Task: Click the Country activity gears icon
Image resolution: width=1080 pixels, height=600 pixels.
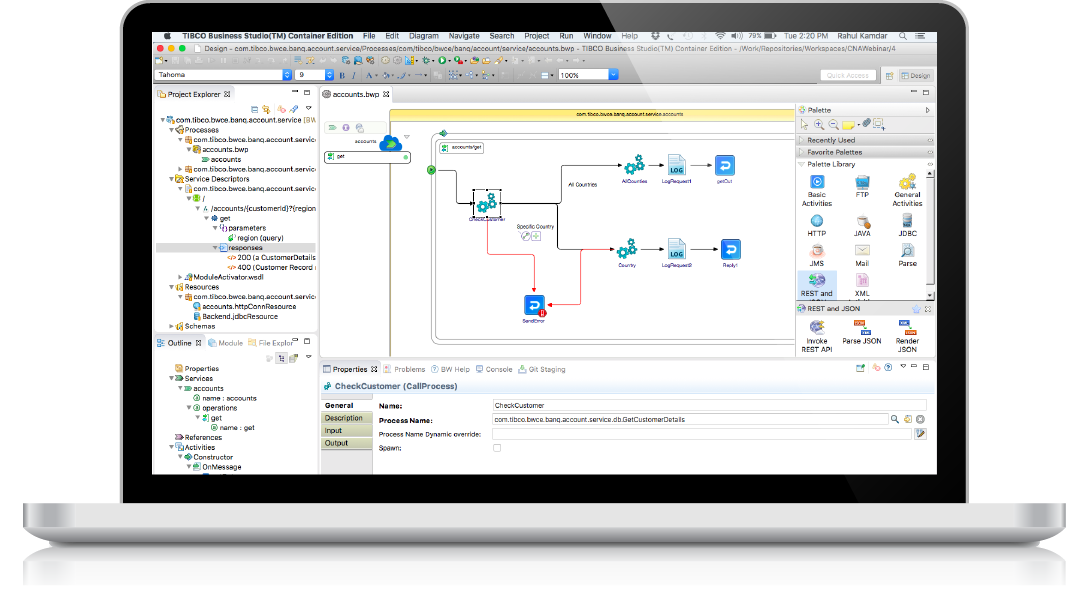Action: tap(627, 249)
